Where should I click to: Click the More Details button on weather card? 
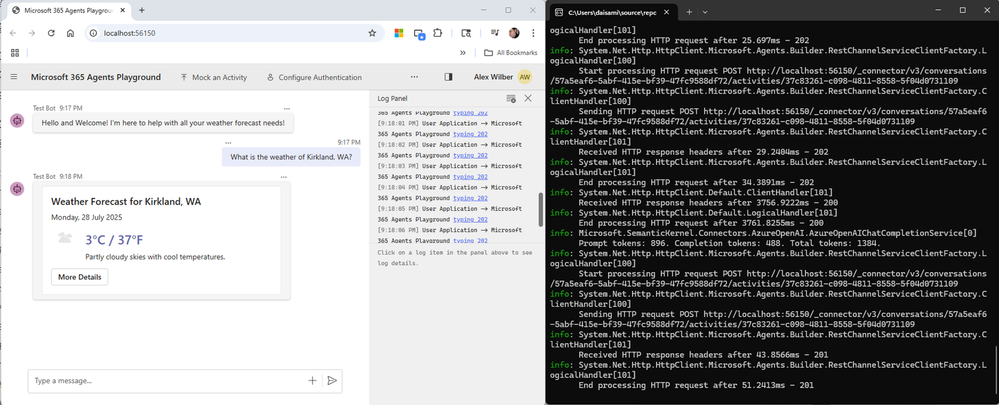click(80, 277)
